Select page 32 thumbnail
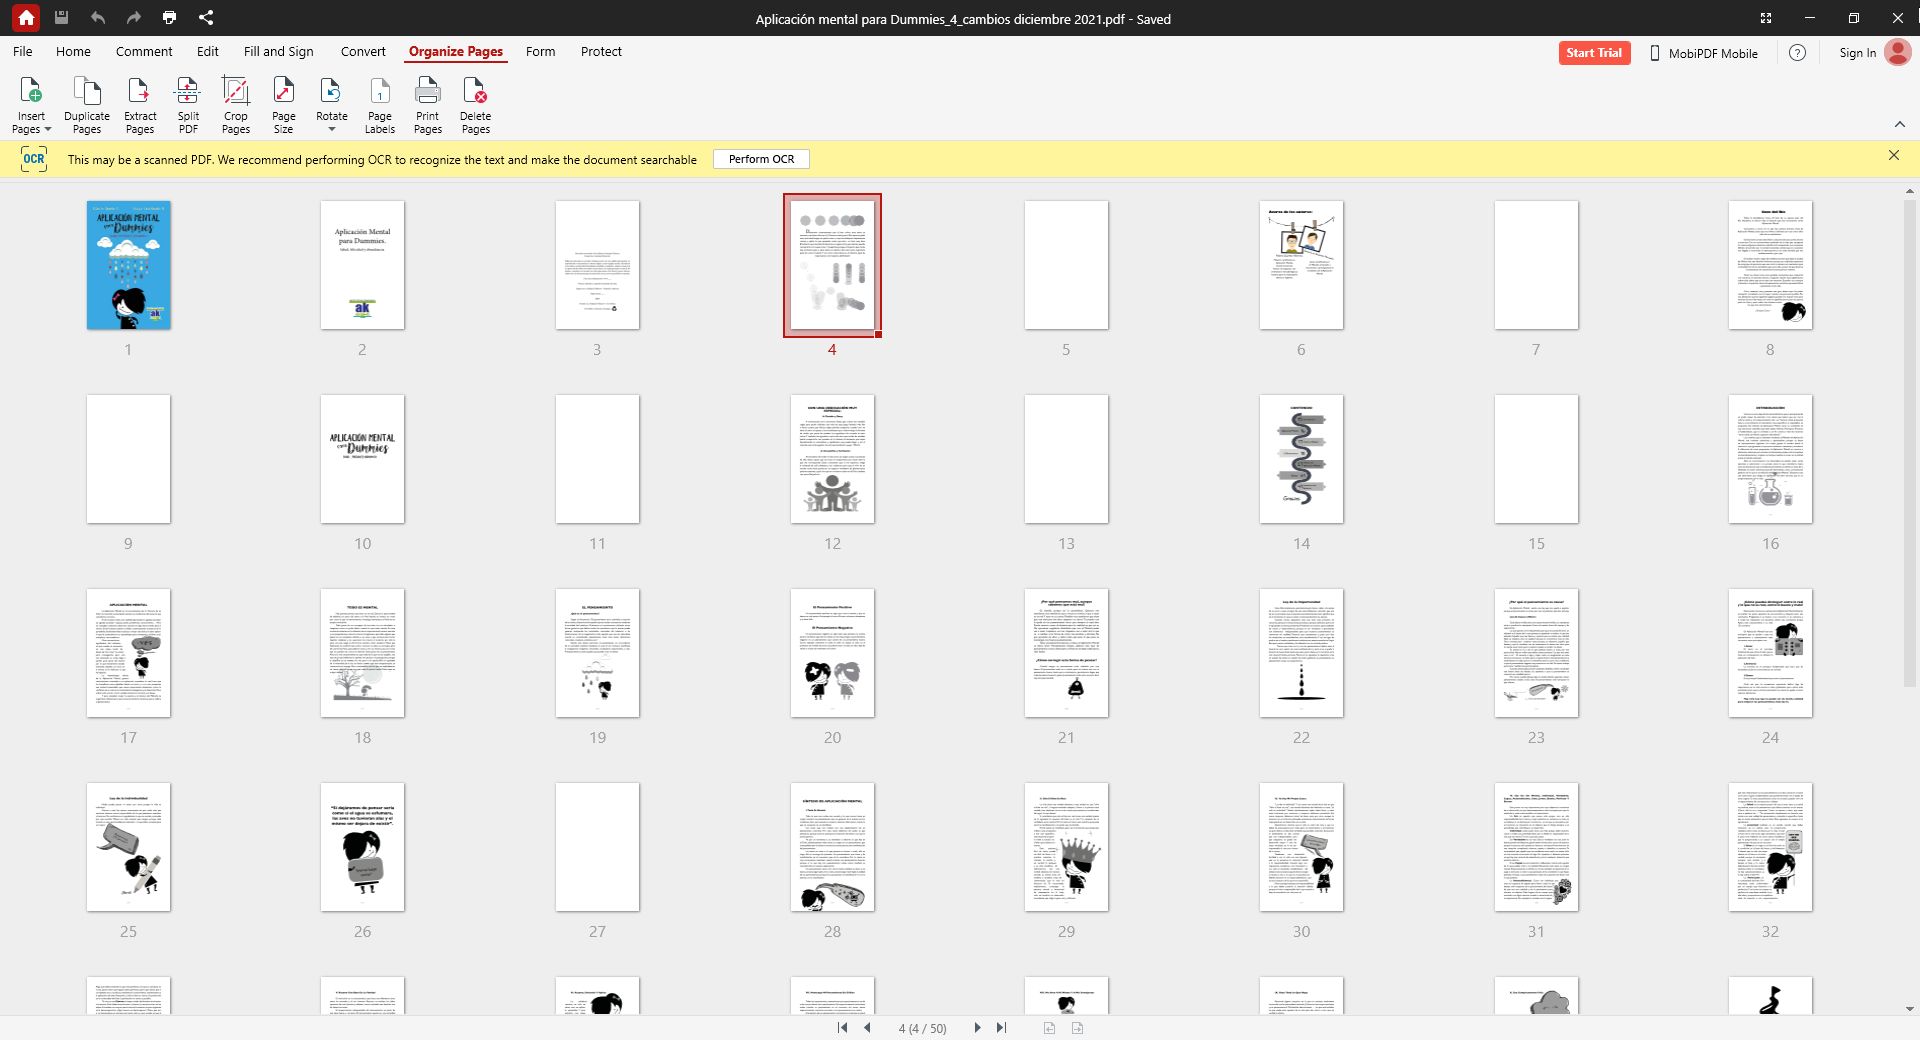1920x1040 pixels. click(1770, 847)
